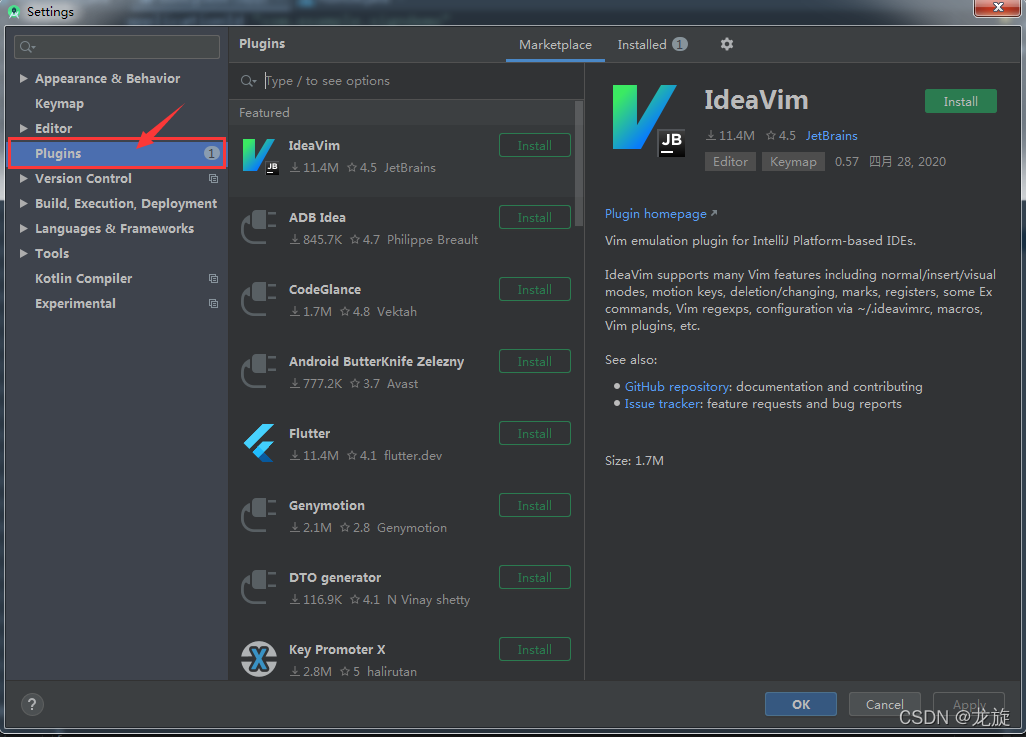Expand the Editor settings node

click(x=24, y=128)
